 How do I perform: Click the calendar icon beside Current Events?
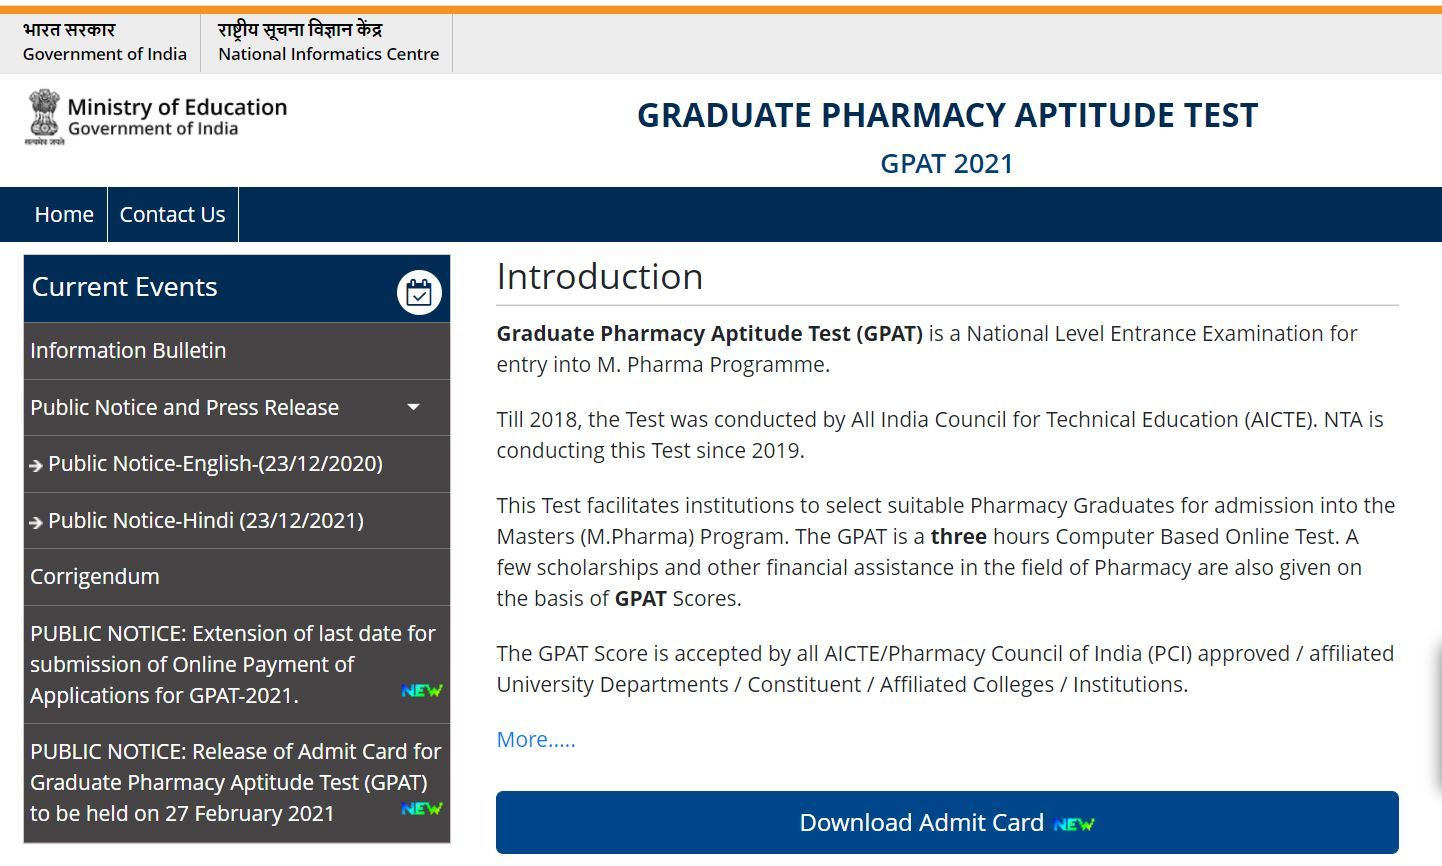[419, 291]
